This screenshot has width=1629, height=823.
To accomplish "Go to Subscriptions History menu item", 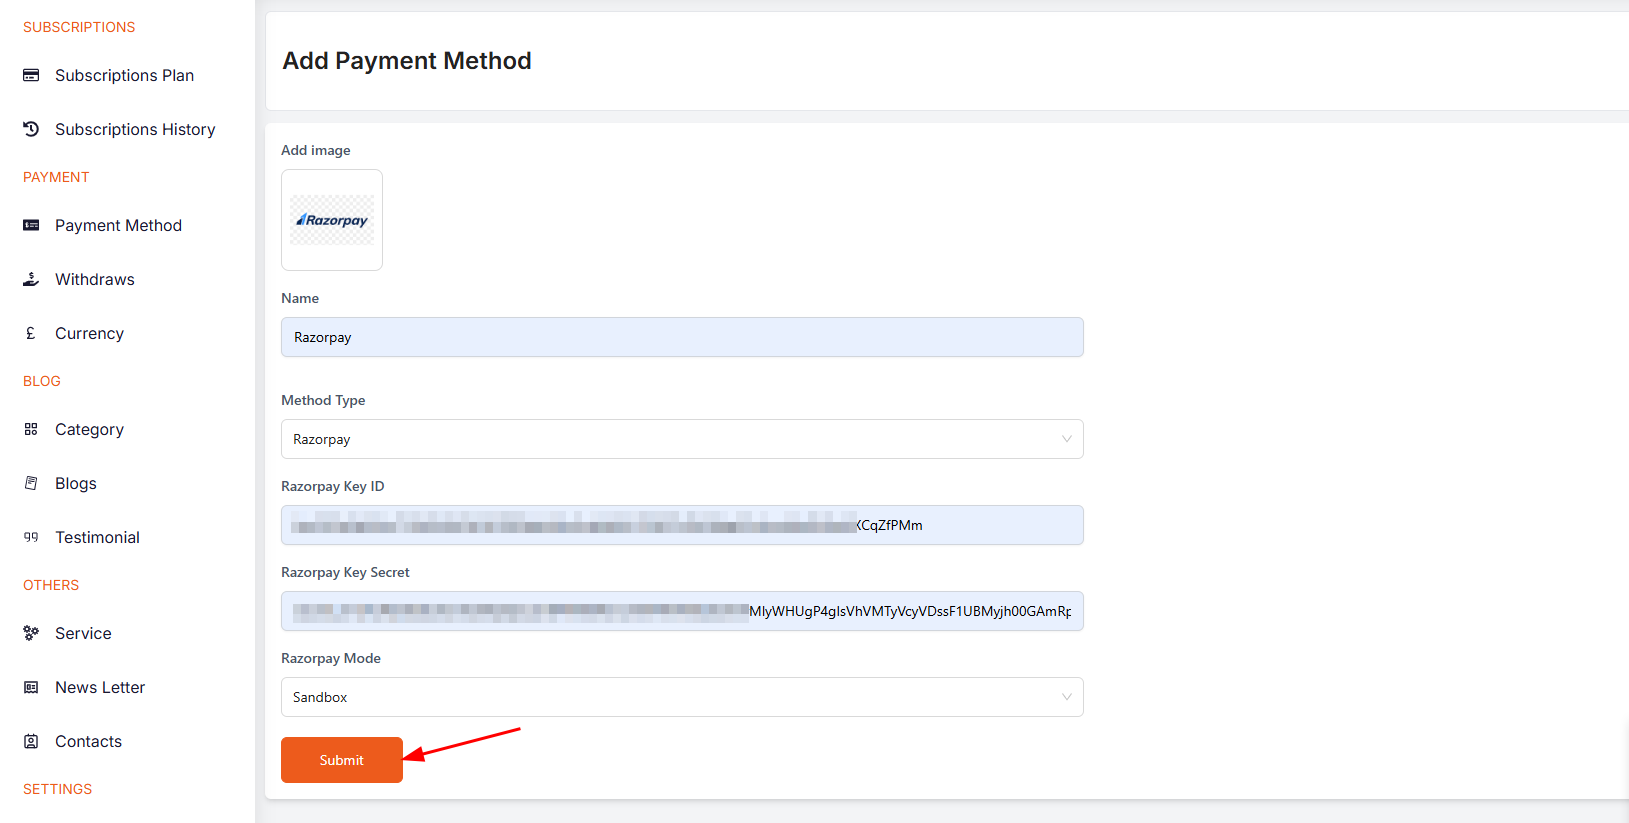I will [x=135, y=129].
